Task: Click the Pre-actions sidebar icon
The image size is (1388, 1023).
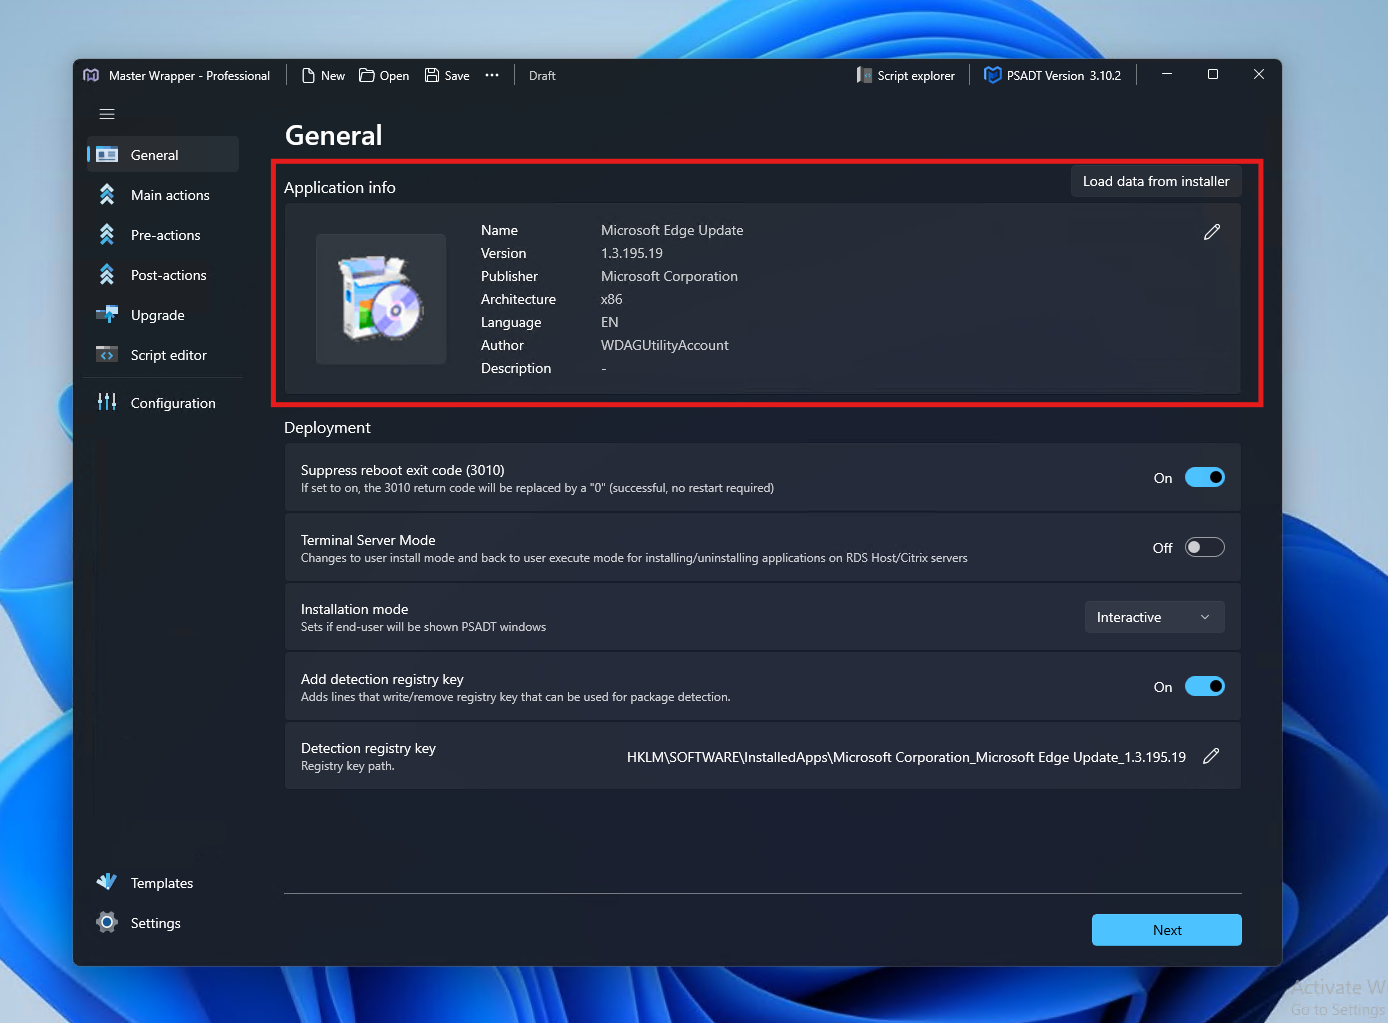Action: point(107,235)
